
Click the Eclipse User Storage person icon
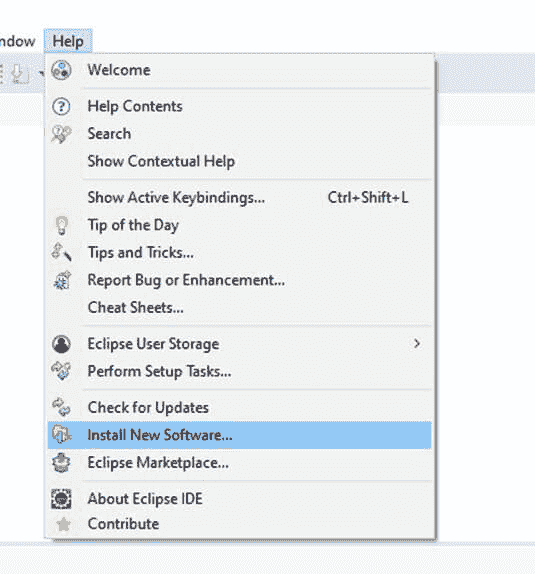pyautogui.click(x=61, y=344)
